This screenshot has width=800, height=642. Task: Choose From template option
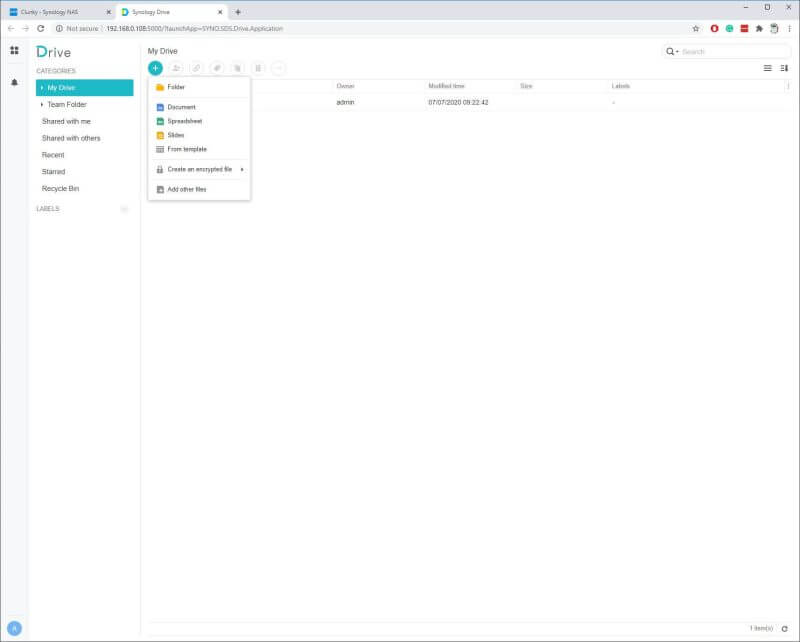click(x=199, y=149)
